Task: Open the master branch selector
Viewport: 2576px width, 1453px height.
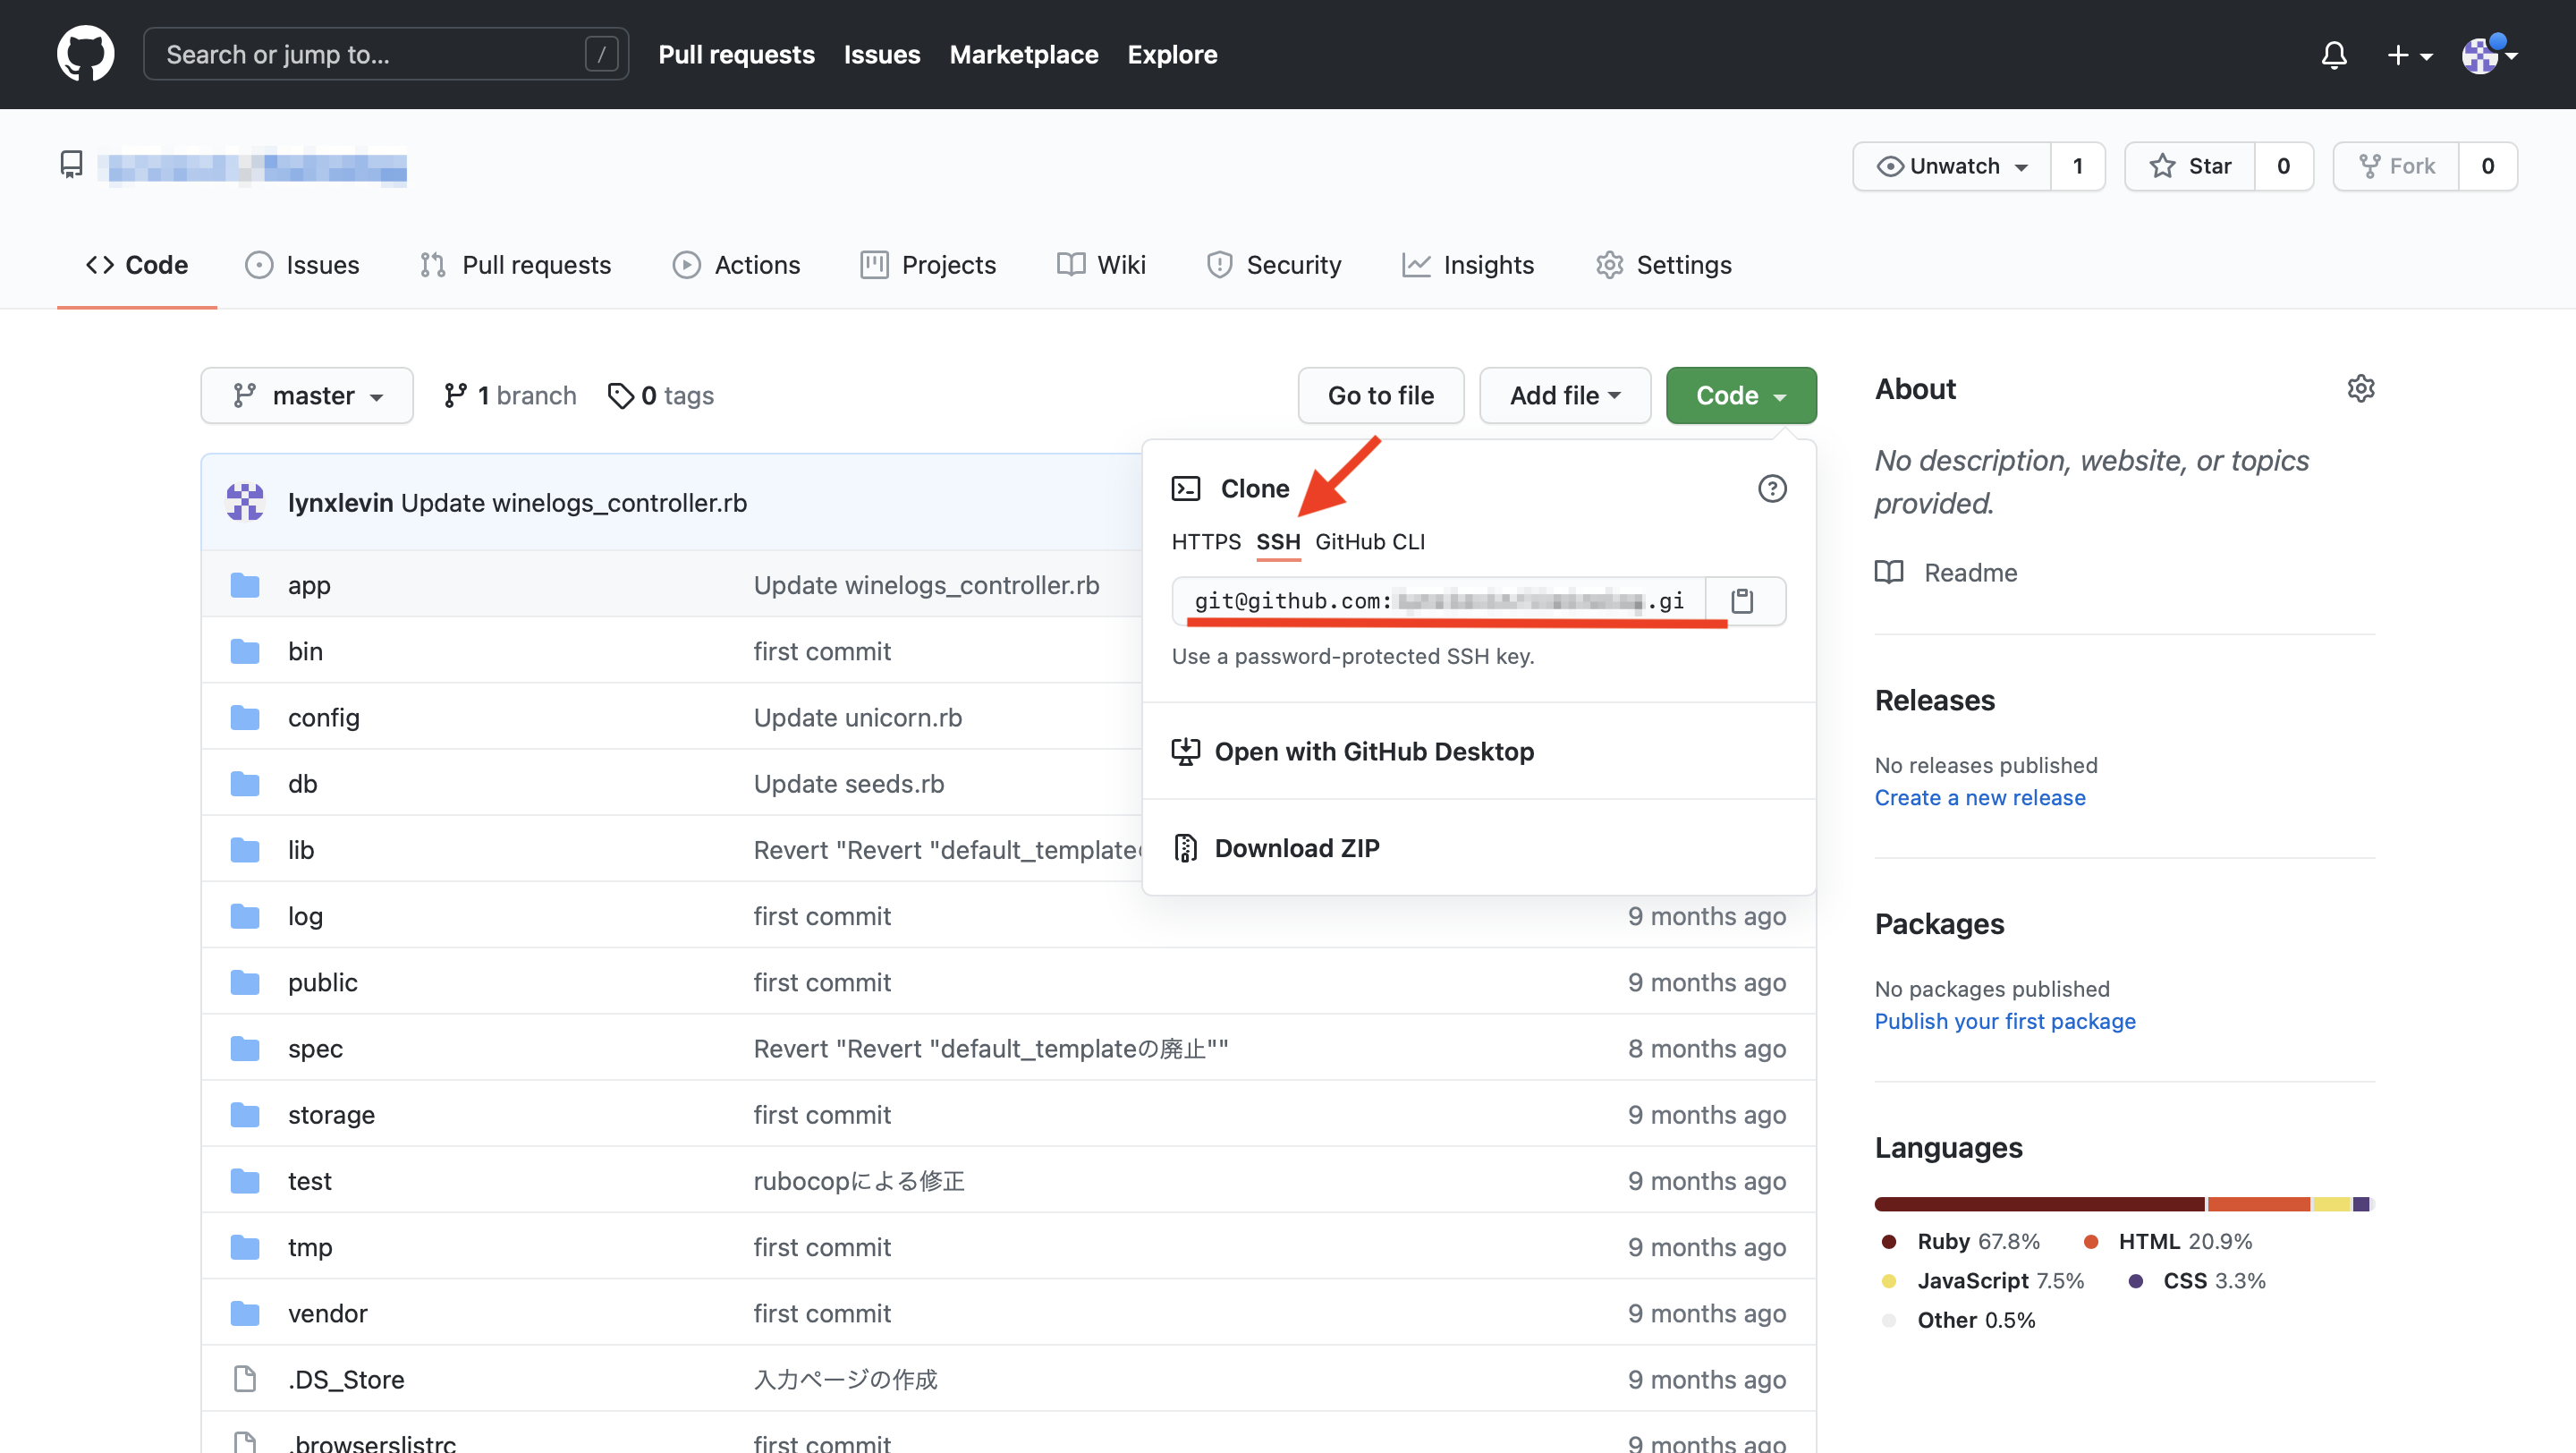Action: (x=306, y=395)
